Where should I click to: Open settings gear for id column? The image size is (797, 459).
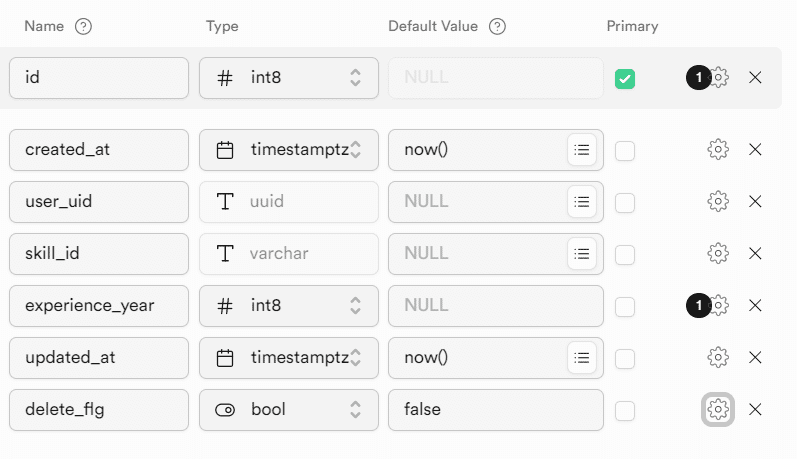coord(719,77)
